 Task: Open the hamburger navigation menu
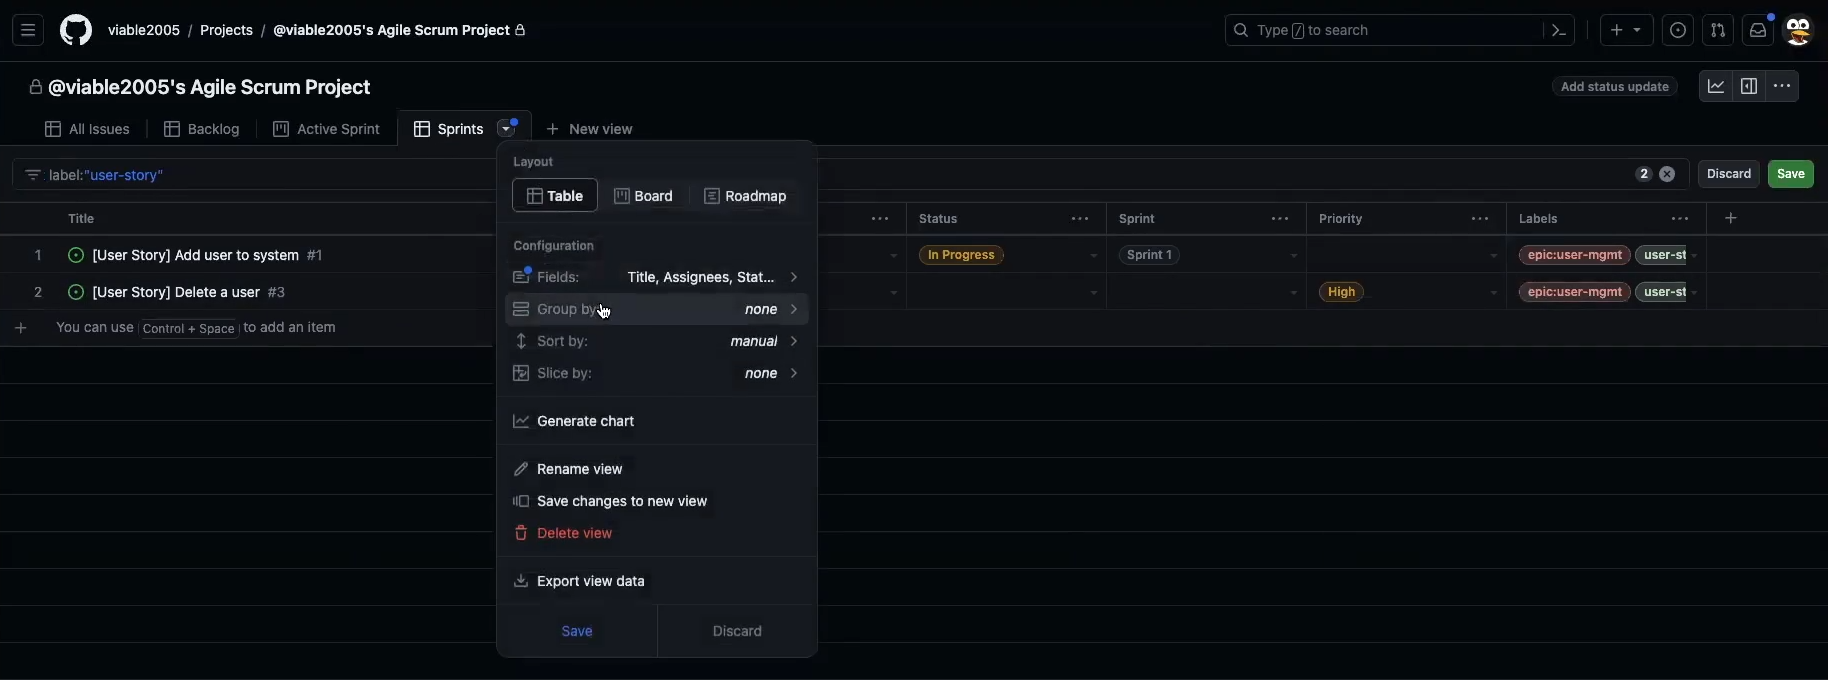[x=28, y=30]
